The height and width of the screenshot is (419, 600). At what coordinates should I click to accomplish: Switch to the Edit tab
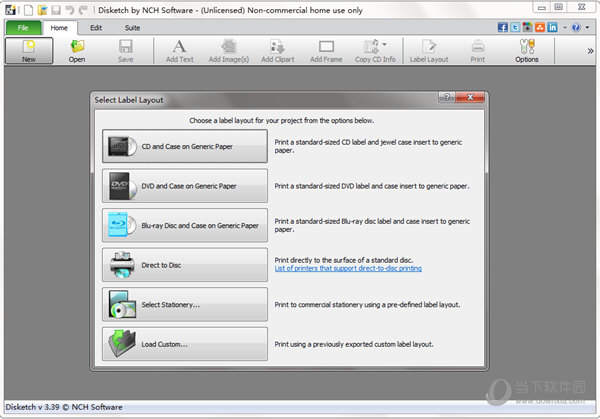click(x=96, y=28)
